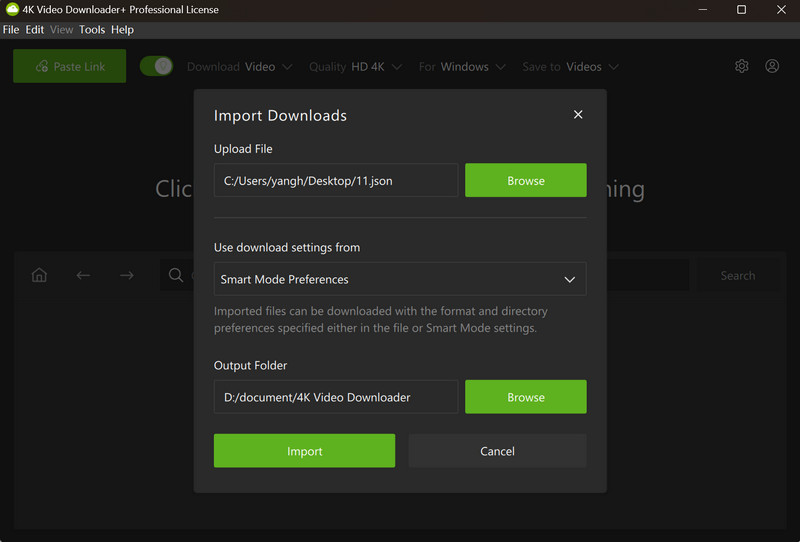Minimize the application window
Image resolution: width=800 pixels, height=542 pixels.
coord(703,9)
